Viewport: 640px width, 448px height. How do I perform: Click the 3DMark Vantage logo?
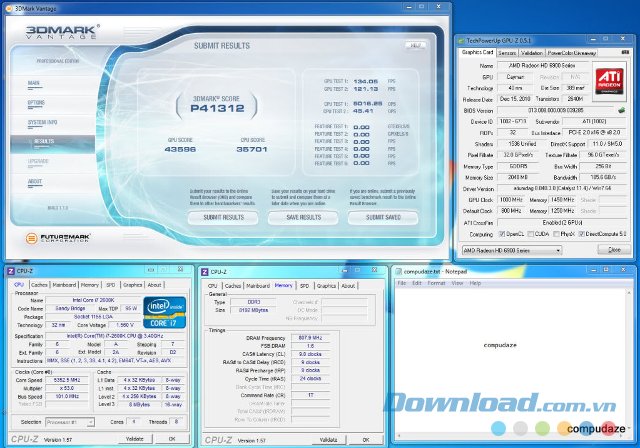[62, 32]
